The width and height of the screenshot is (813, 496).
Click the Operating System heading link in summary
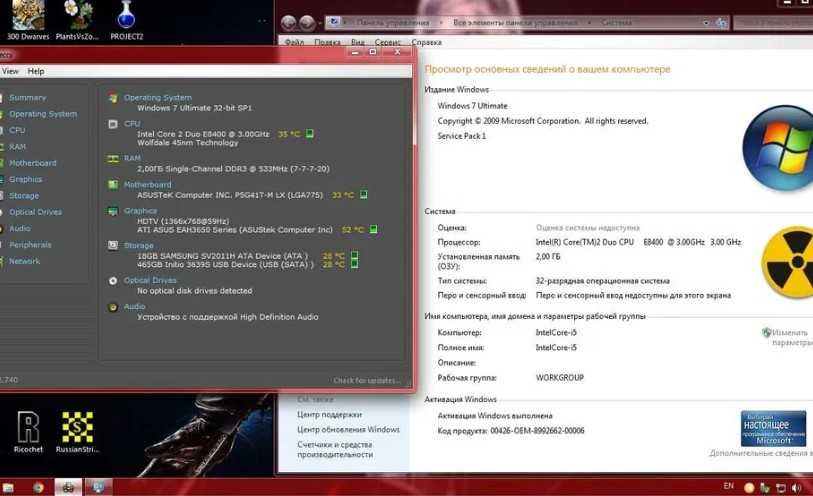158,97
